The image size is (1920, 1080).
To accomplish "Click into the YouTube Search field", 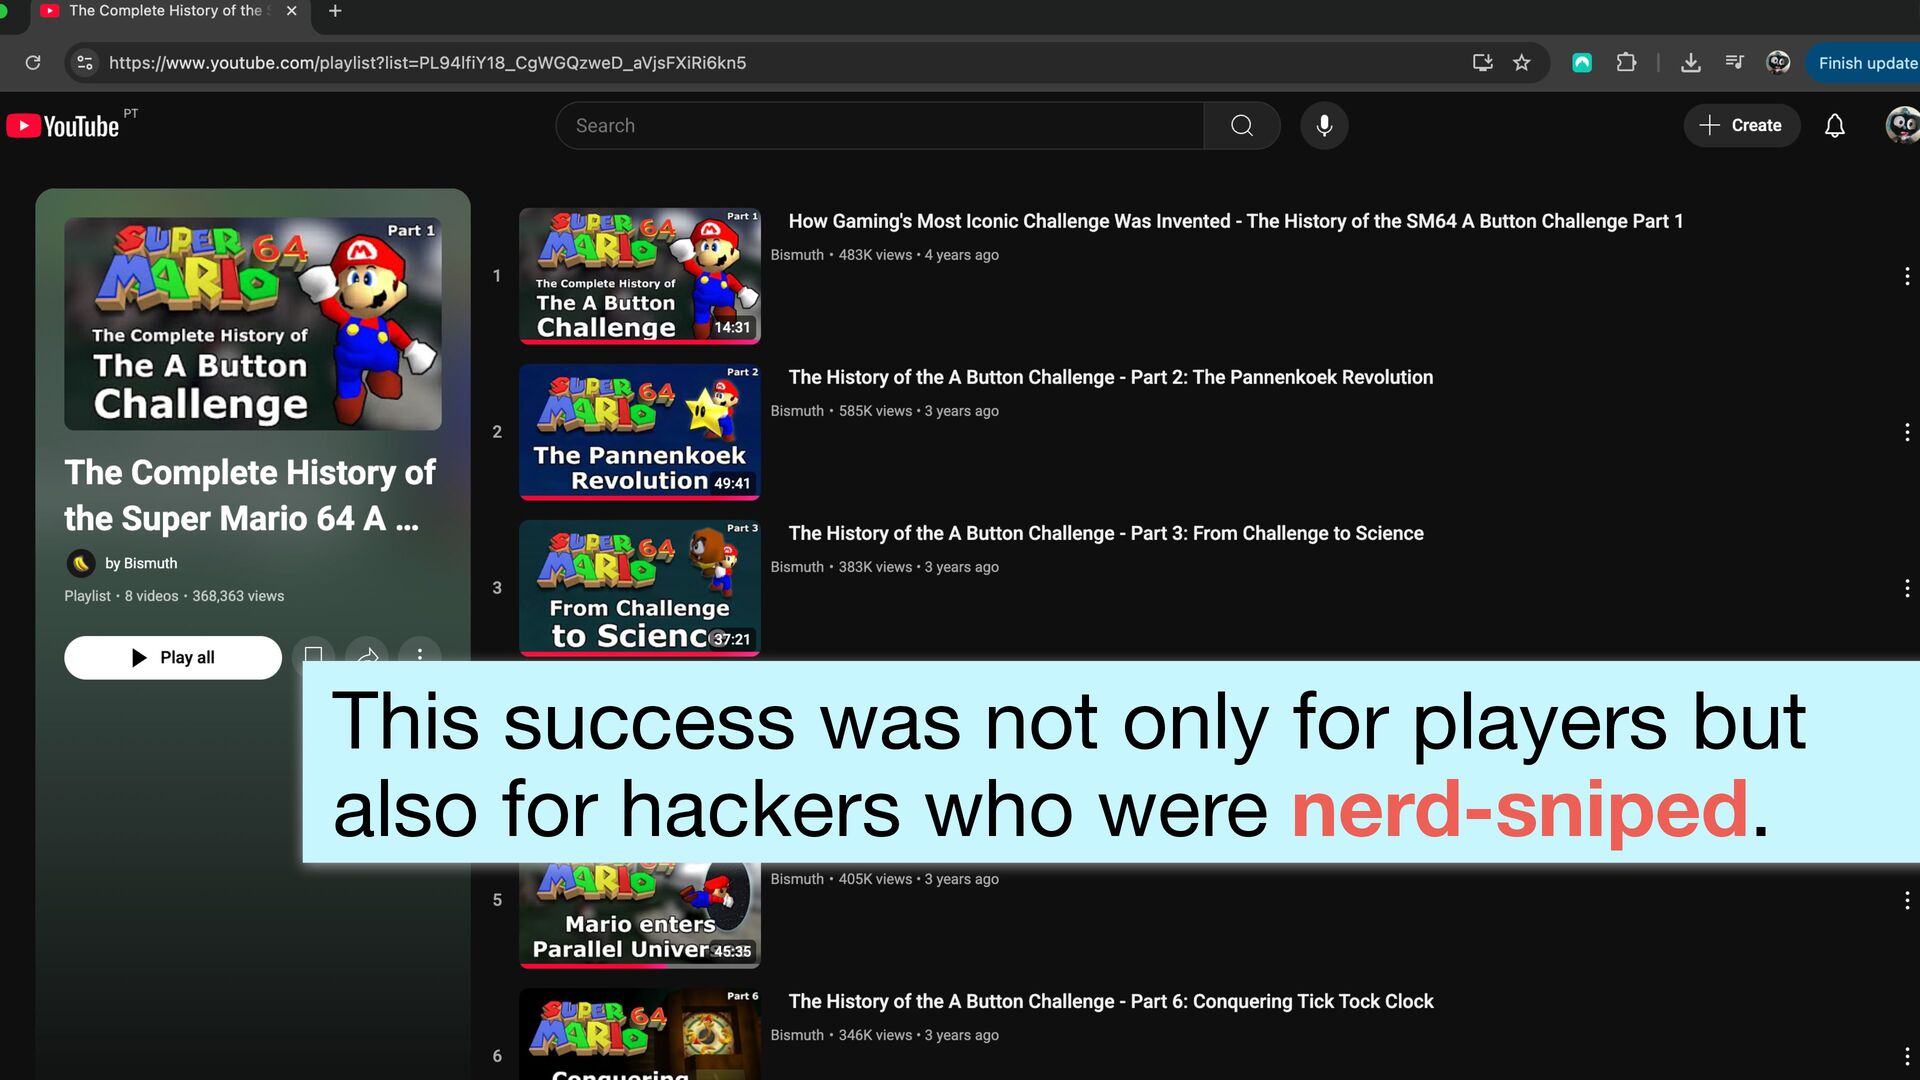I will pyautogui.click(x=880, y=126).
